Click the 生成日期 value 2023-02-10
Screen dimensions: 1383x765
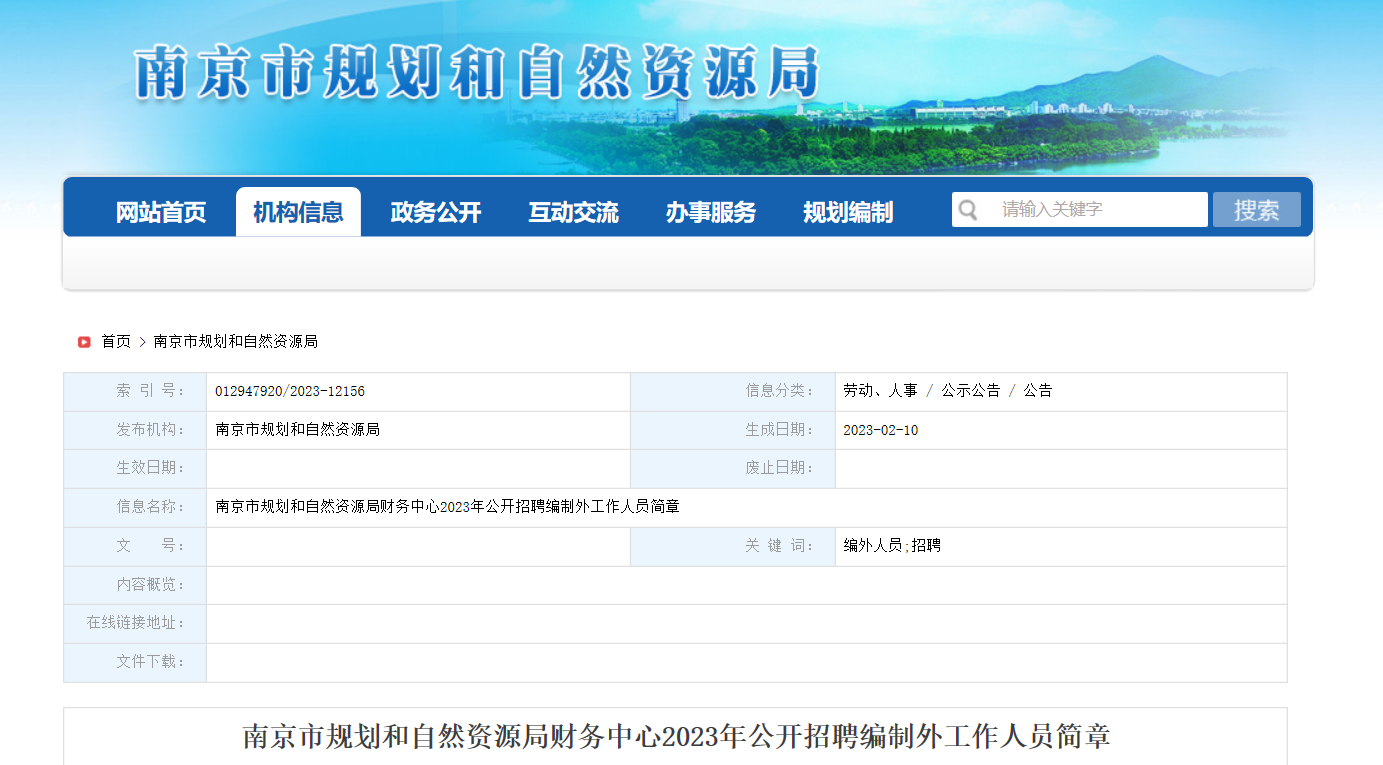(880, 430)
